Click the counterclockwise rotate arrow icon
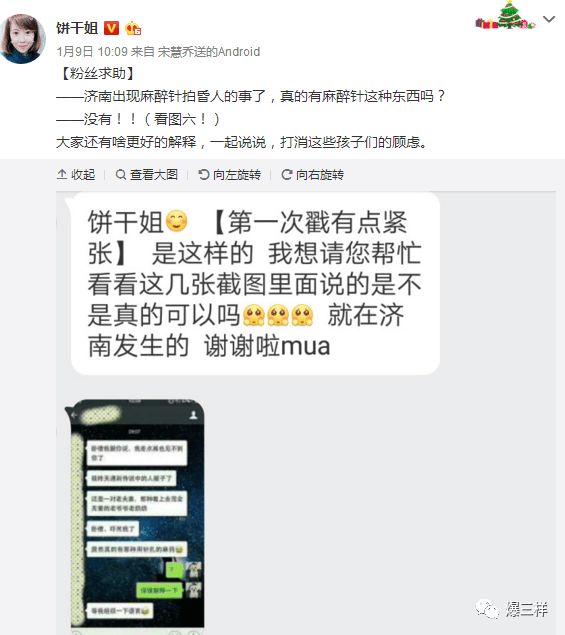Screen dimensions: 565x635 204,175
